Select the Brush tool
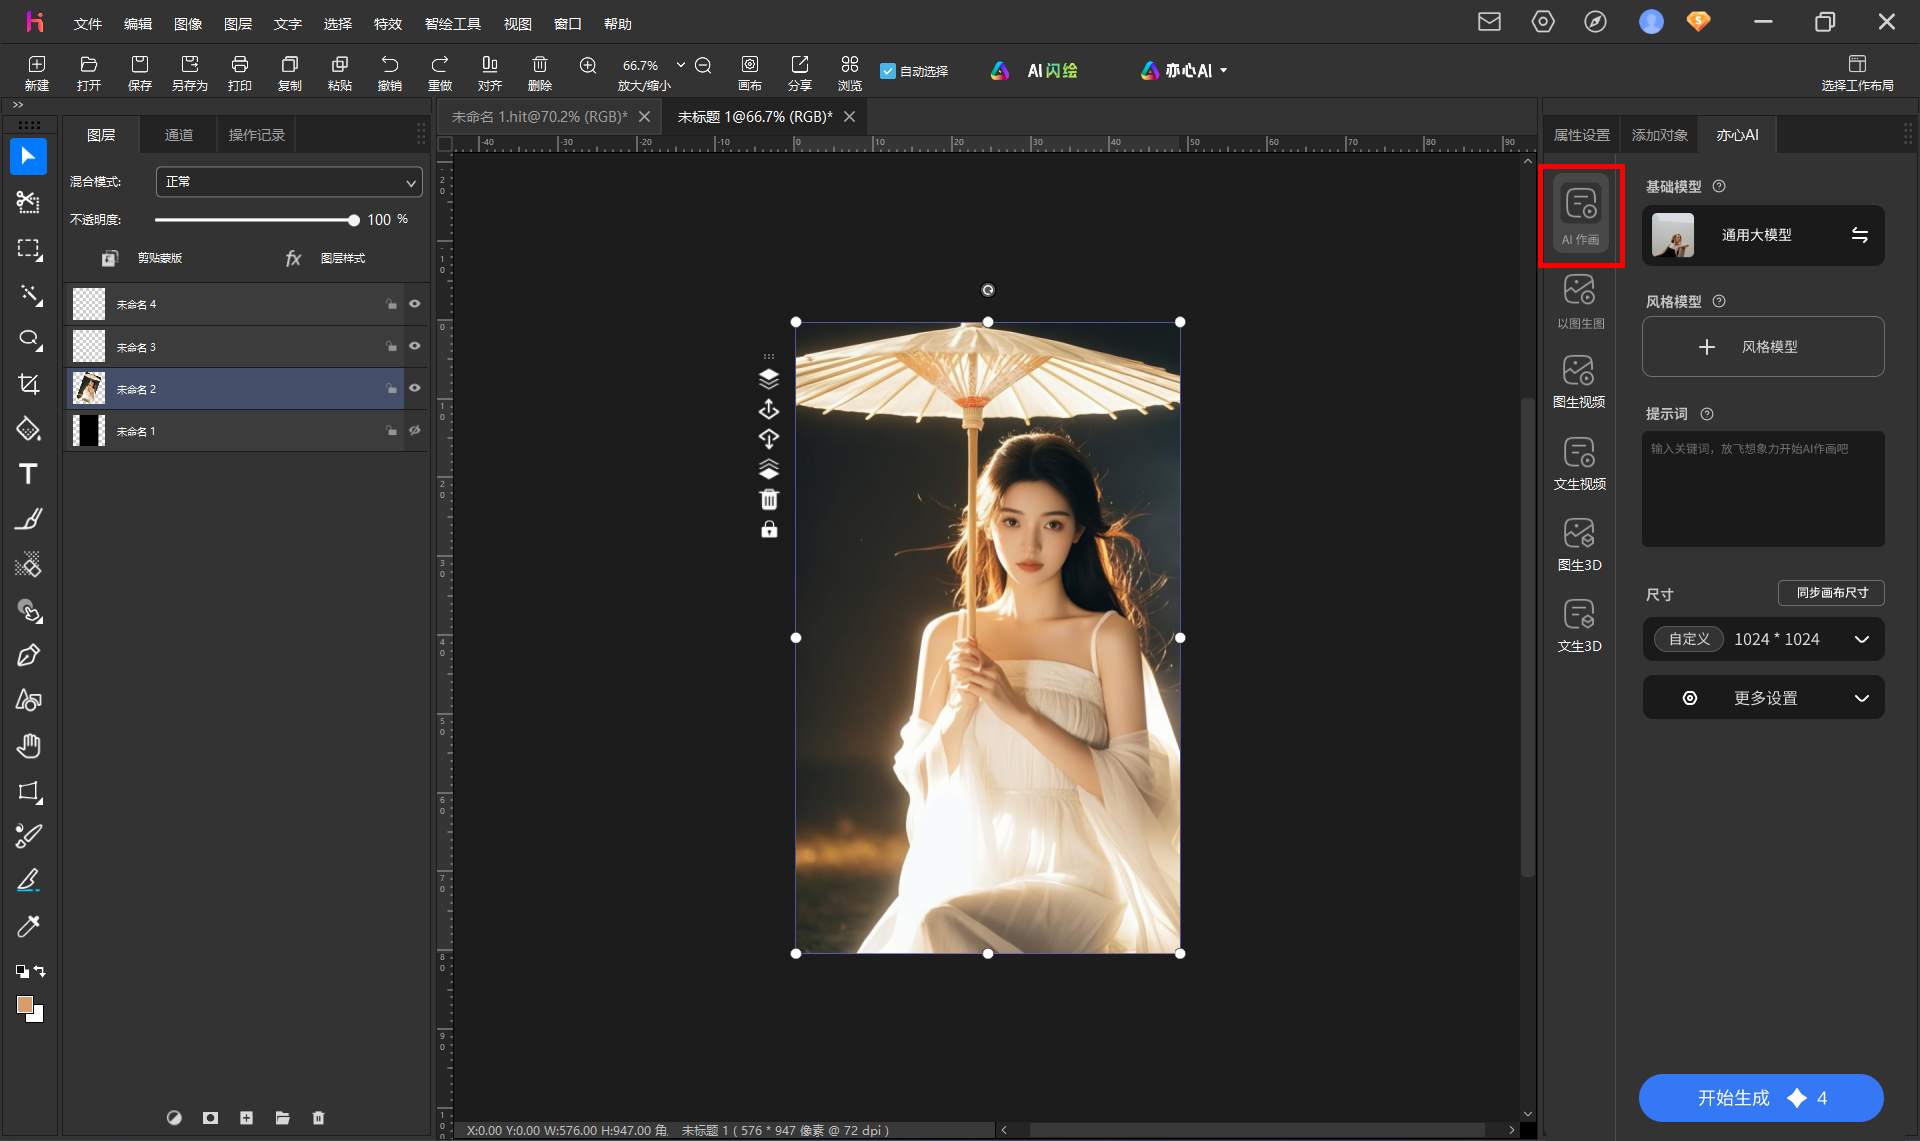1920x1141 pixels. [28, 520]
